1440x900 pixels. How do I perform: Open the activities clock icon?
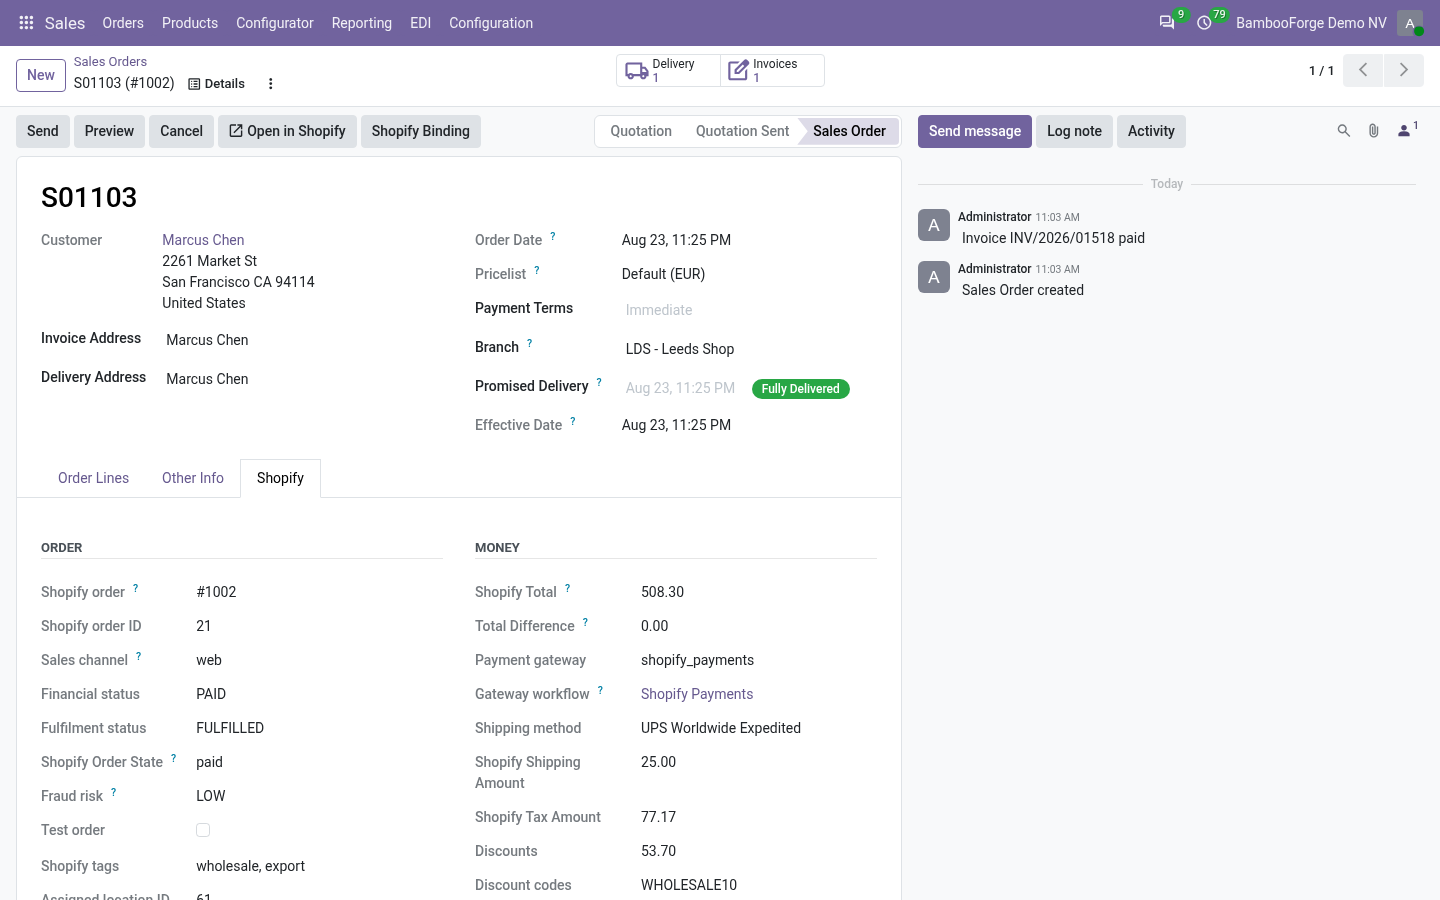1205,23
